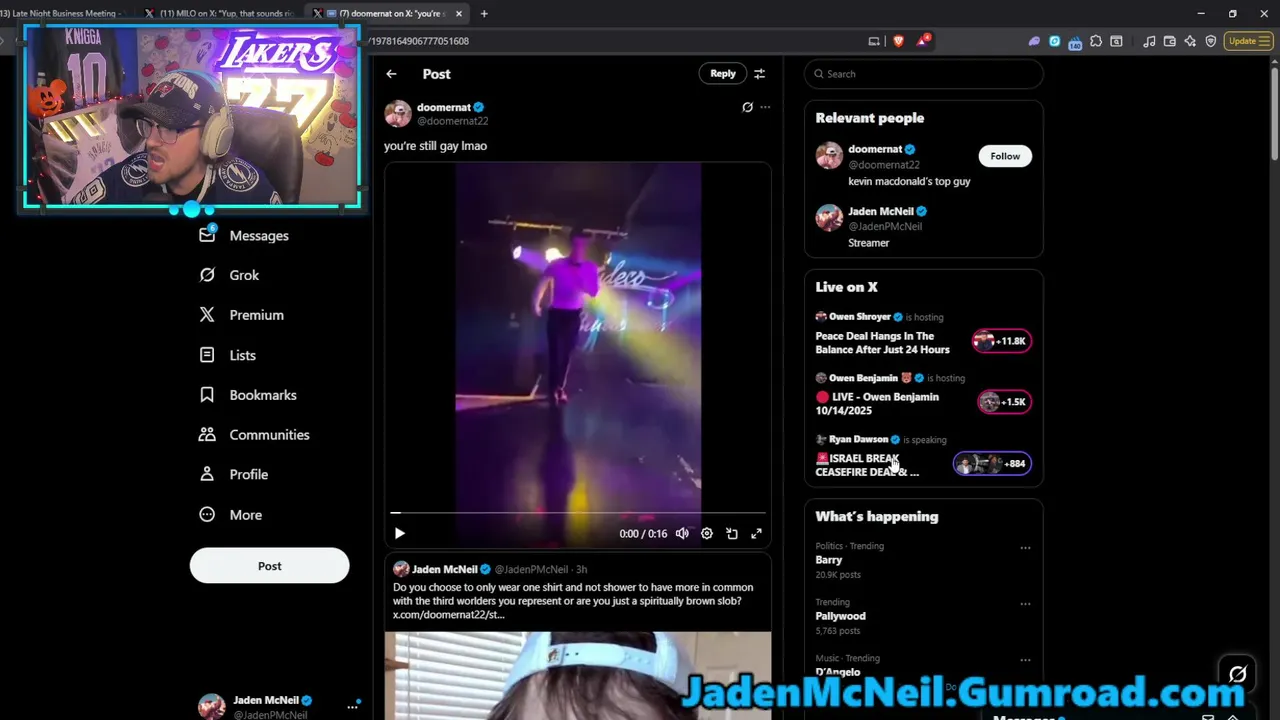
Task: Focus the Search field
Action: 924,74
